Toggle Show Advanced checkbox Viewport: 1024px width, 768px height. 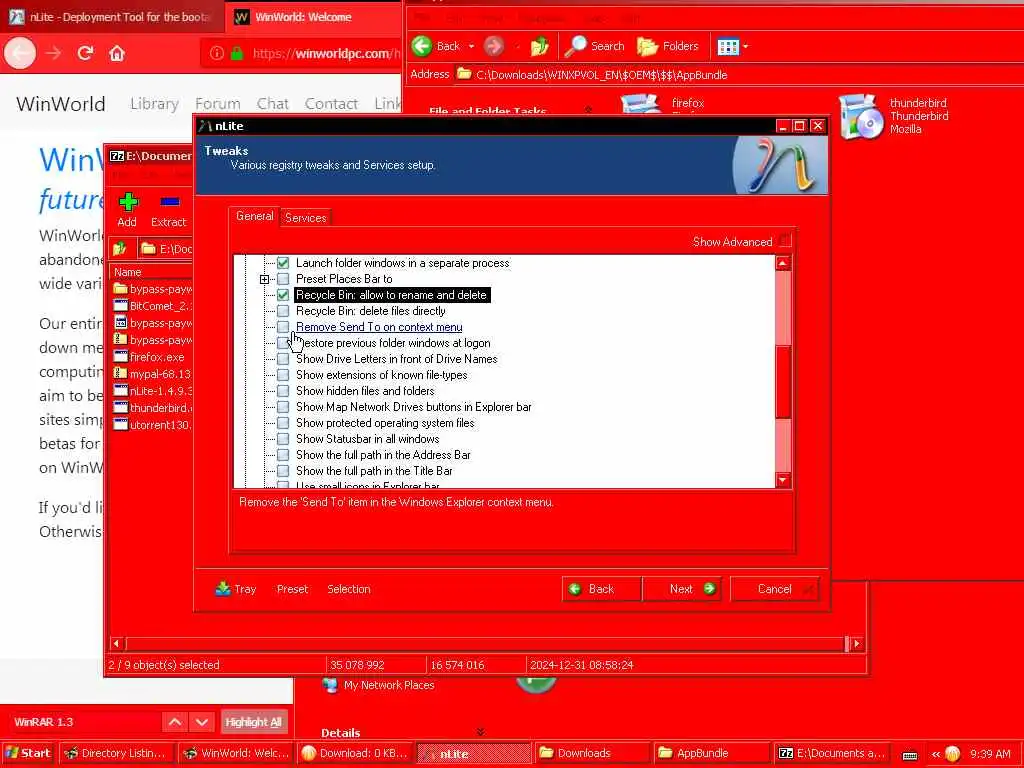[x=786, y=241]
